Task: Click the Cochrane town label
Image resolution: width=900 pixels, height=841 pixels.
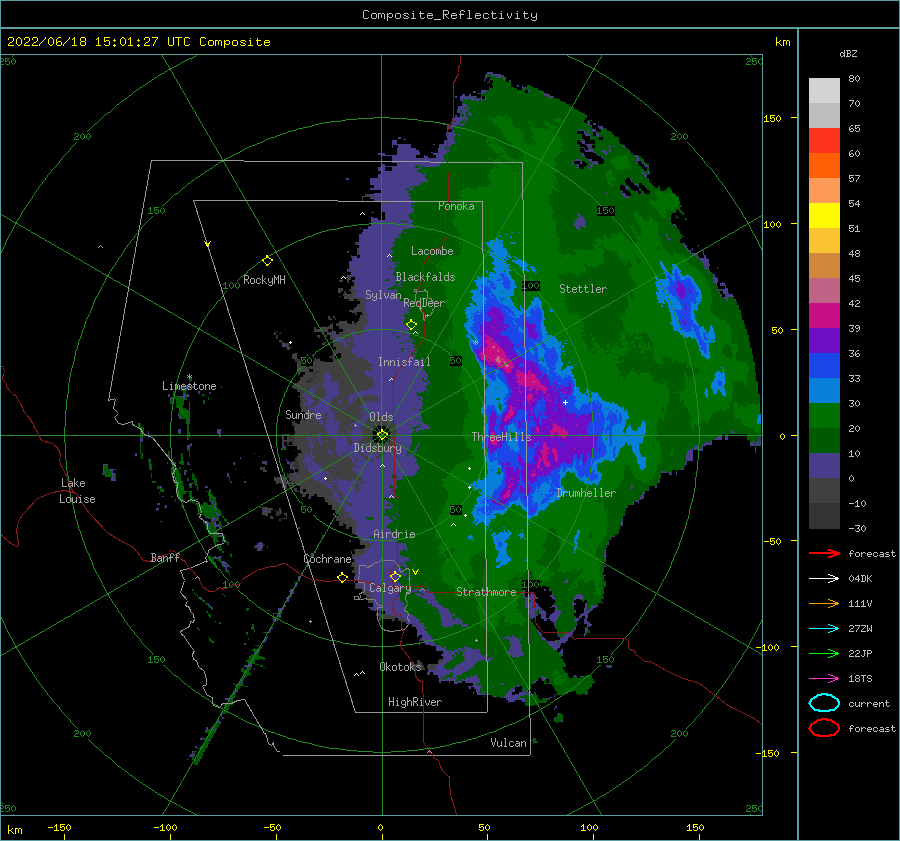Action: [x=327, y=559]
